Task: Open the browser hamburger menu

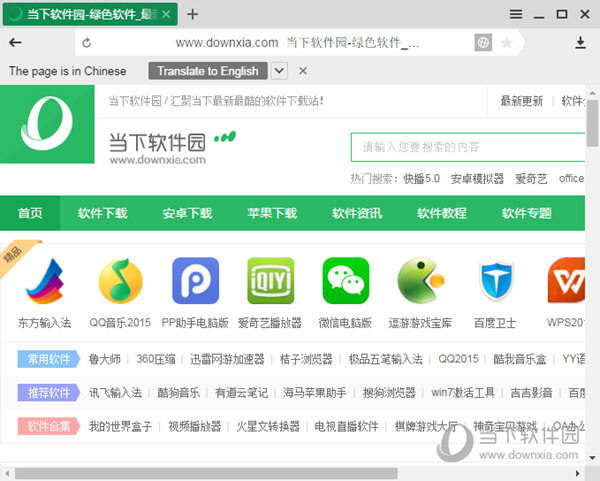Action: [x=516, y=15]
